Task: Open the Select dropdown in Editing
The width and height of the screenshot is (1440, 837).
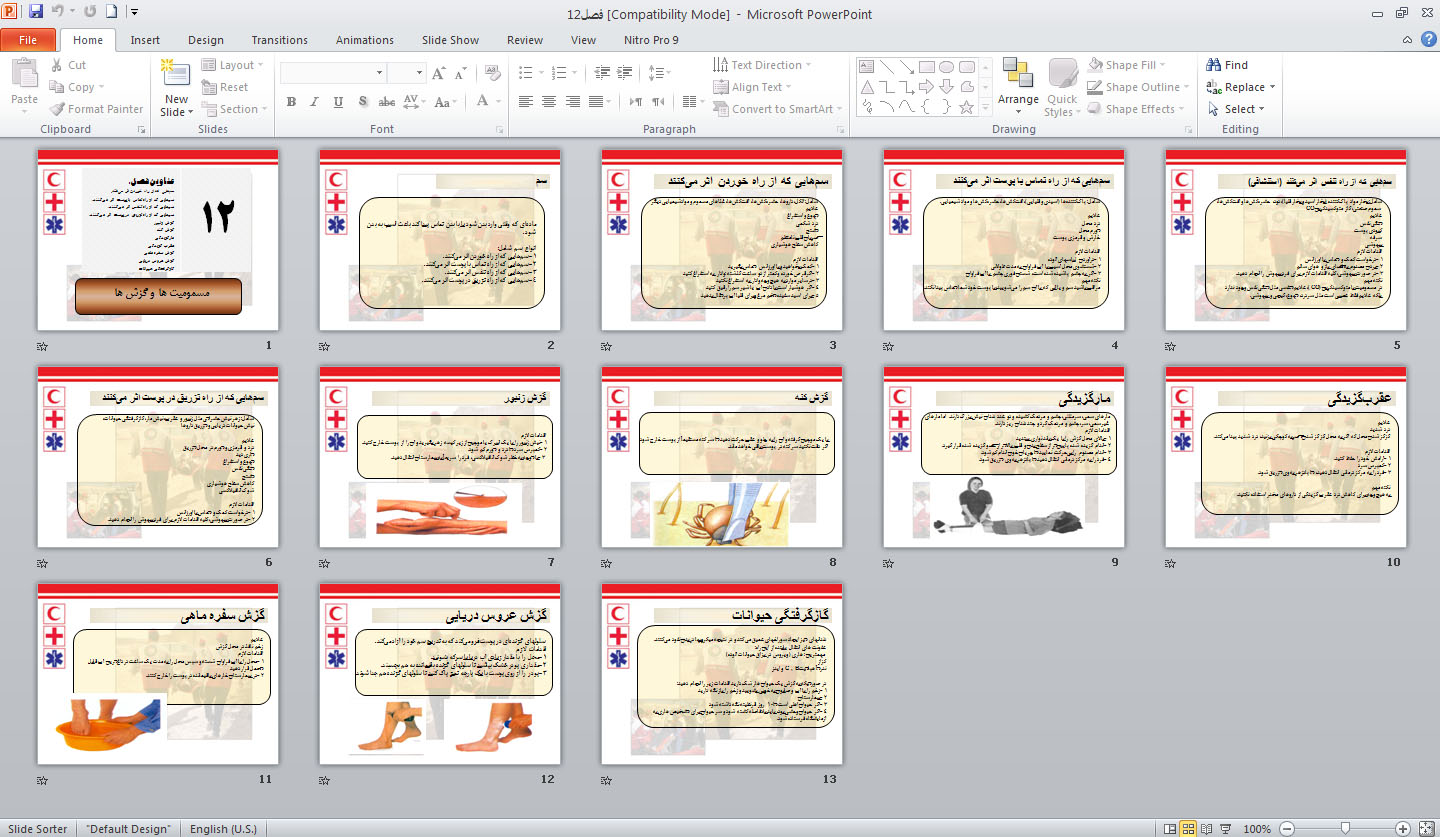Action: click(x=1236, y=109)
